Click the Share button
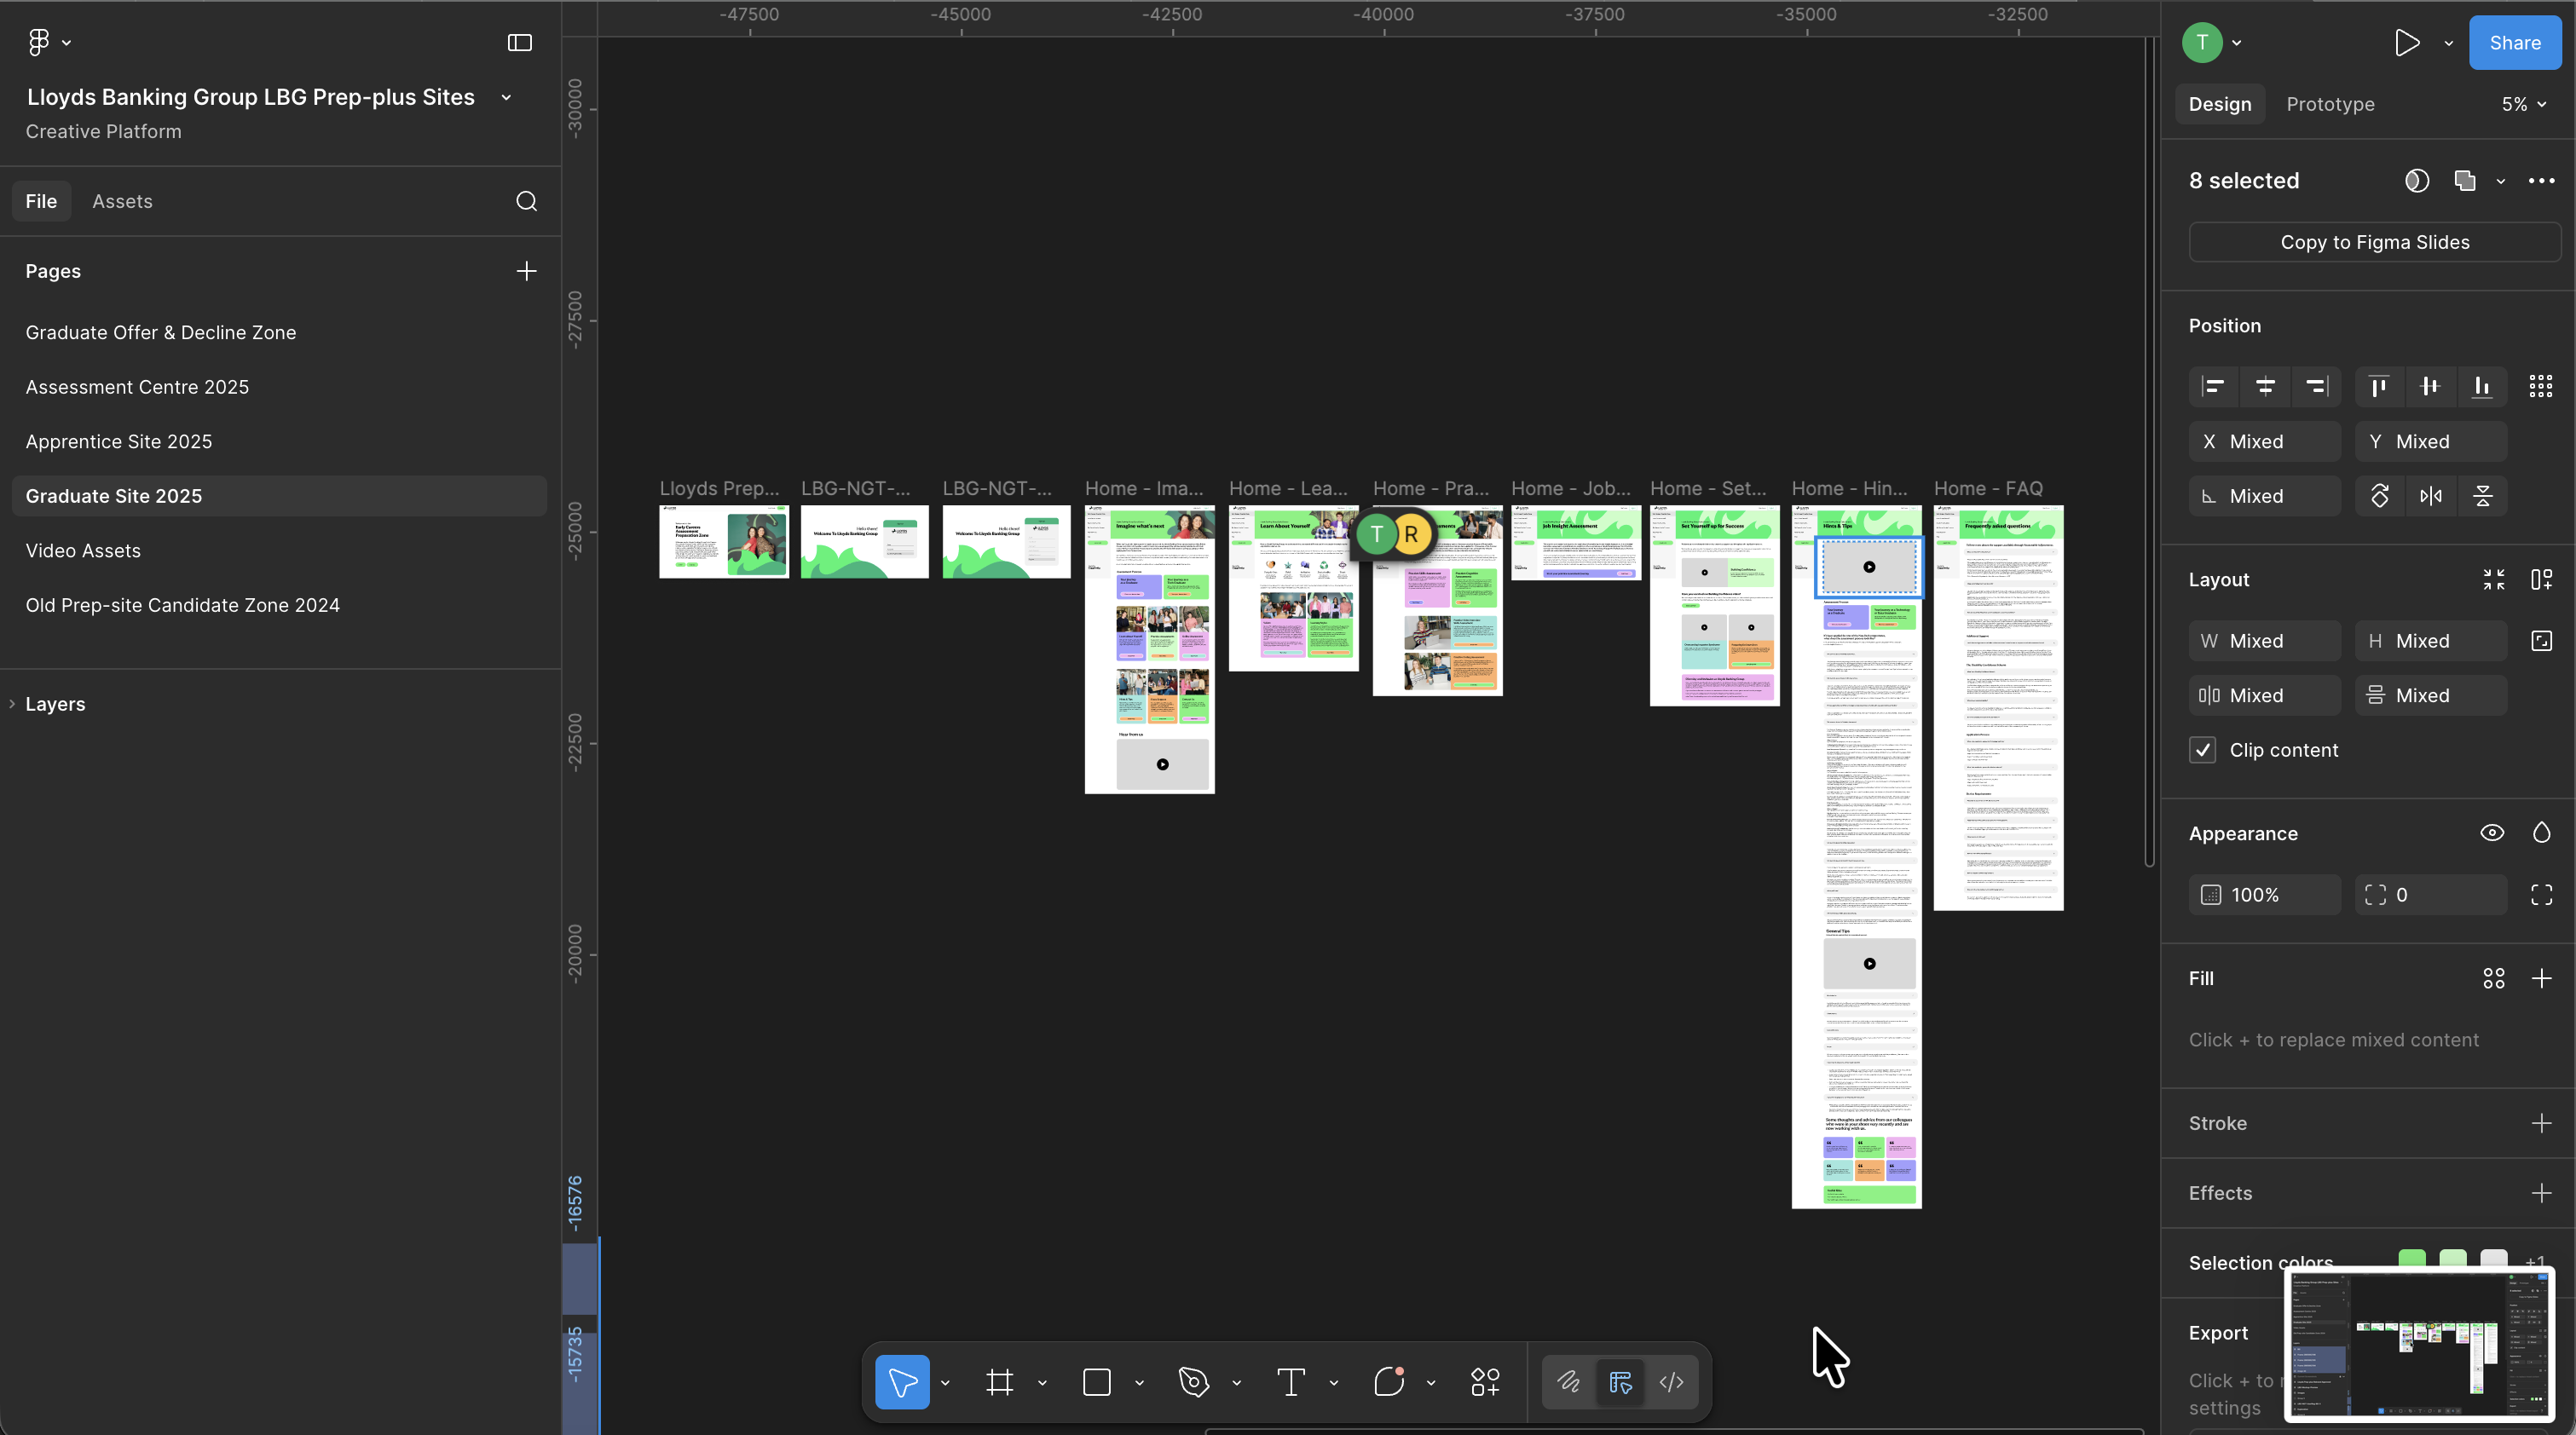 pos(2514,42)
